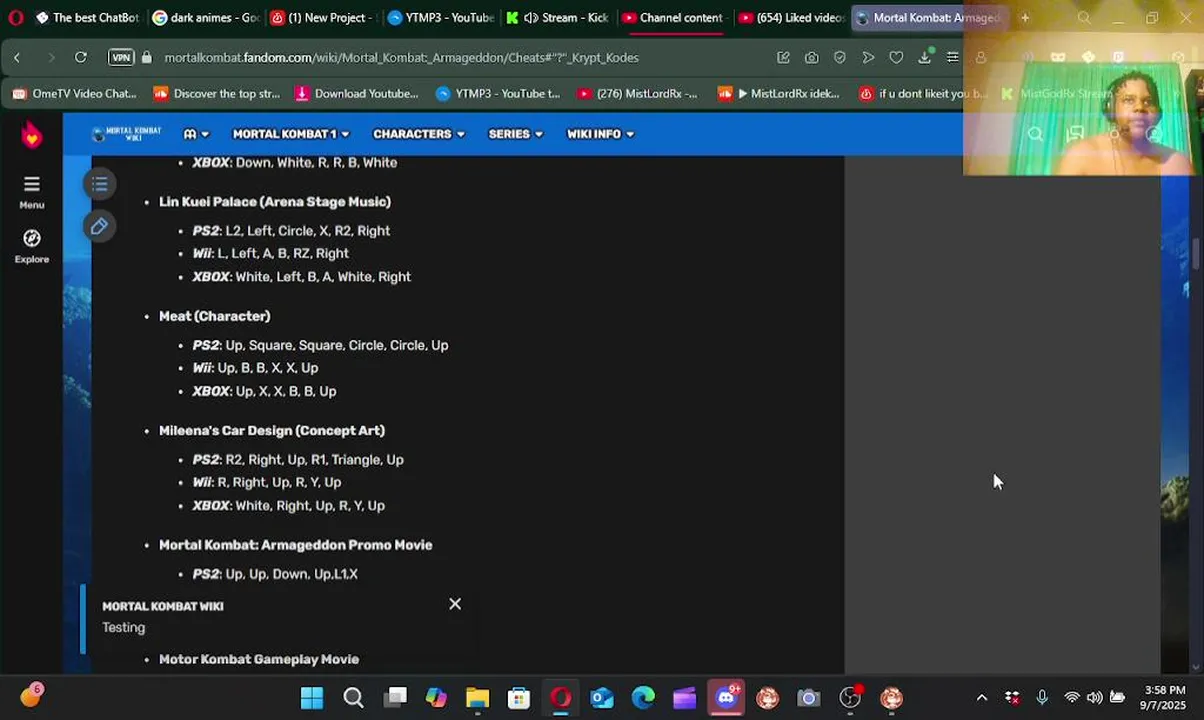Viewport: 1204px width, 720px height.
Task: Click 'XBOX: White, Right, Up, R, Y, Up' line
Action: coord(288,506)
